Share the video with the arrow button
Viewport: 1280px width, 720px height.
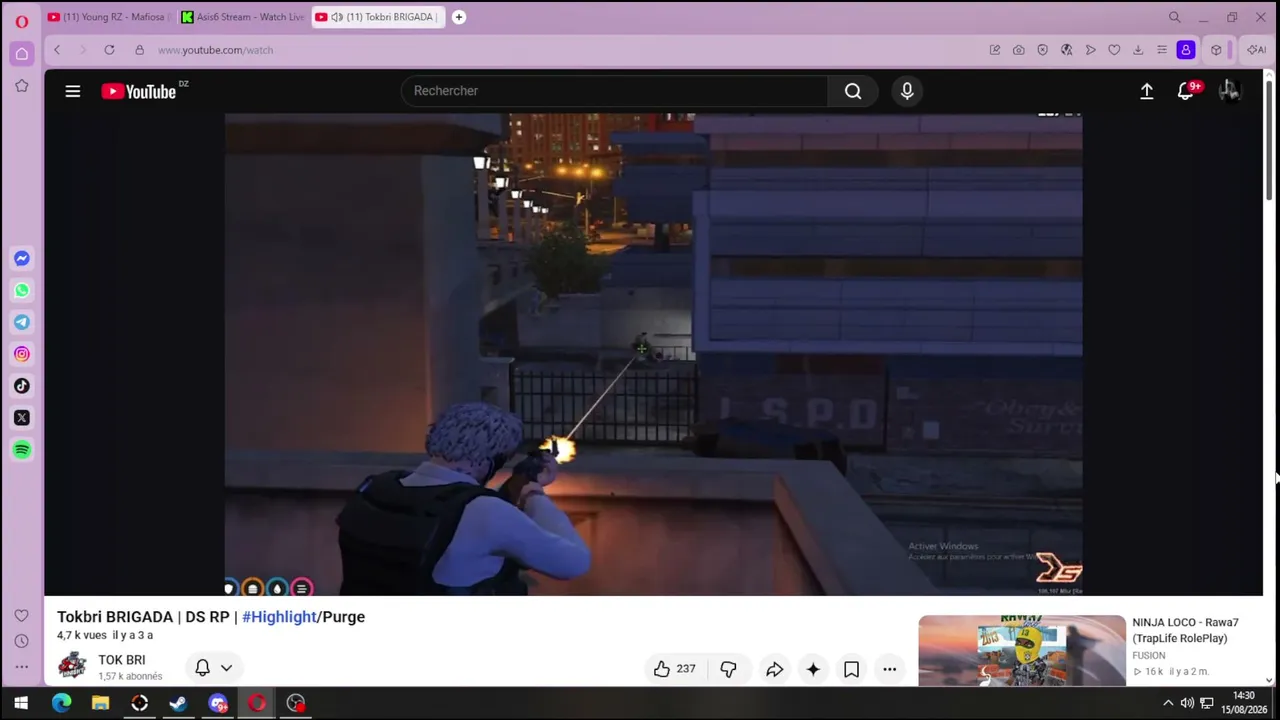(775, 669)
